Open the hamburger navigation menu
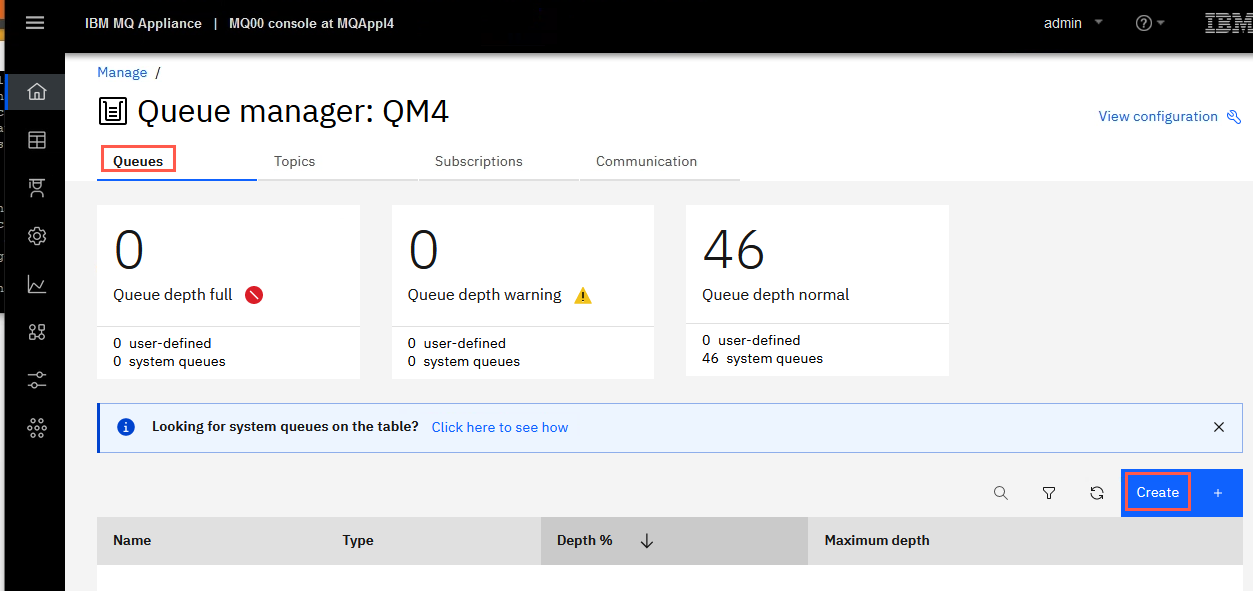Viewport: 1253px width, 591px height. pyautogui.click(x=35, y=22)
